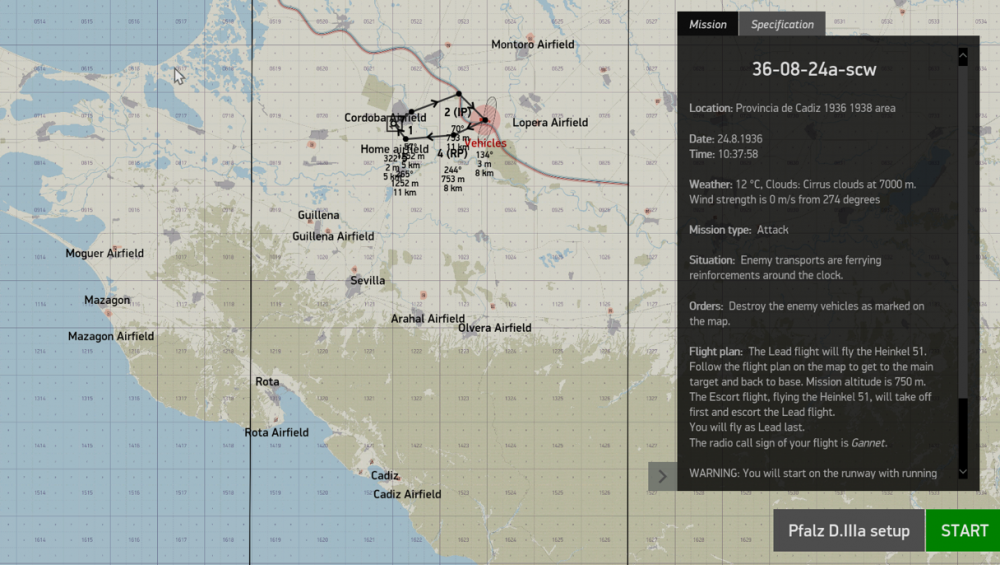The image size is (1000, 565).
Task: Click the Cadiz Airfield marker
Action: pyautogui.click(x=407, y=494)
